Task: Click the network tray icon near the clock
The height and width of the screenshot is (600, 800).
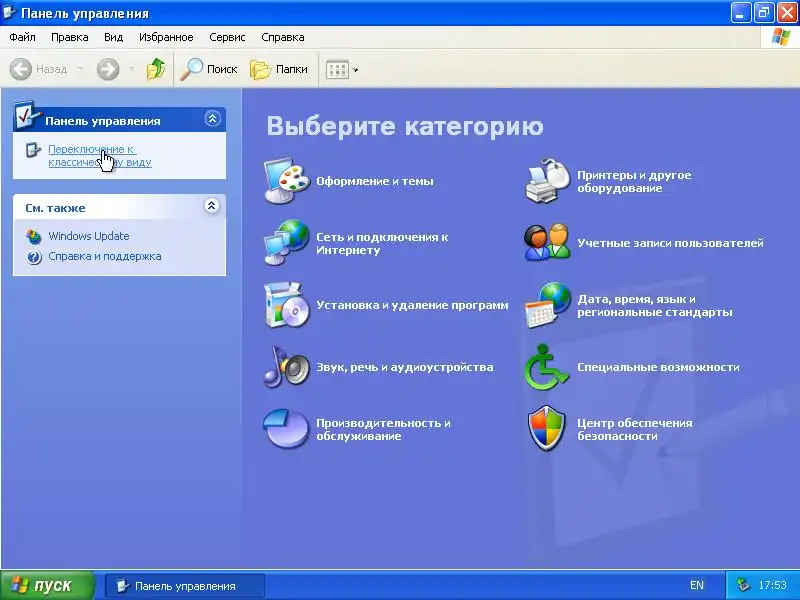Action: [743, 585]
